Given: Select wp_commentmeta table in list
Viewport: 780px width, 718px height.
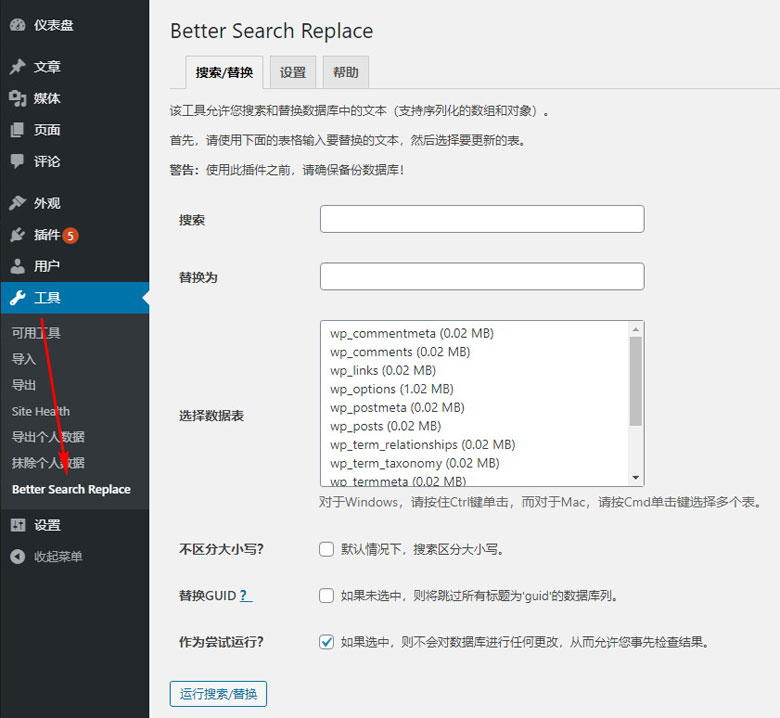Looking at the screenshot, I should click(412, 333).
